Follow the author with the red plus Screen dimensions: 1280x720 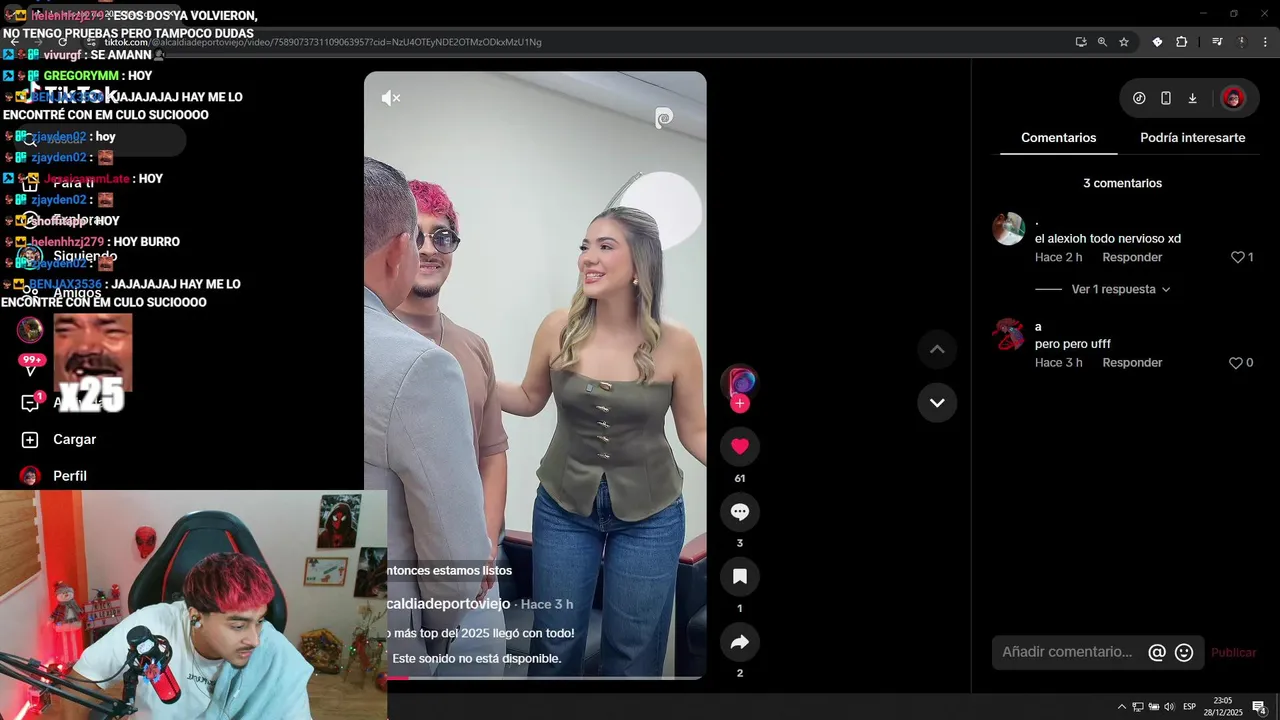coord(740,404)
